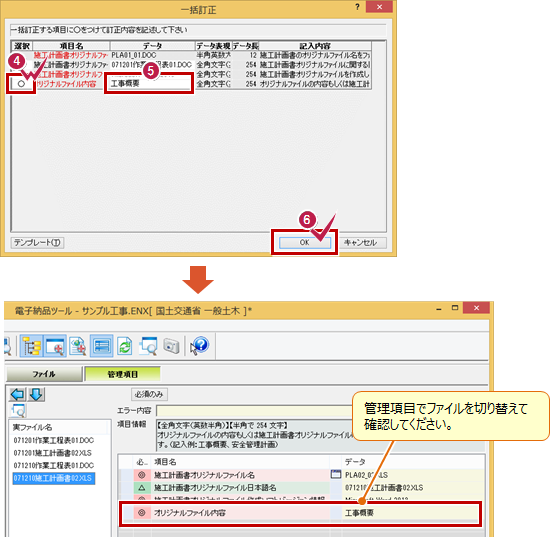Click the camera snapshot toolbar icon
The height and width of the screenshot is (537, 550).
171,346
